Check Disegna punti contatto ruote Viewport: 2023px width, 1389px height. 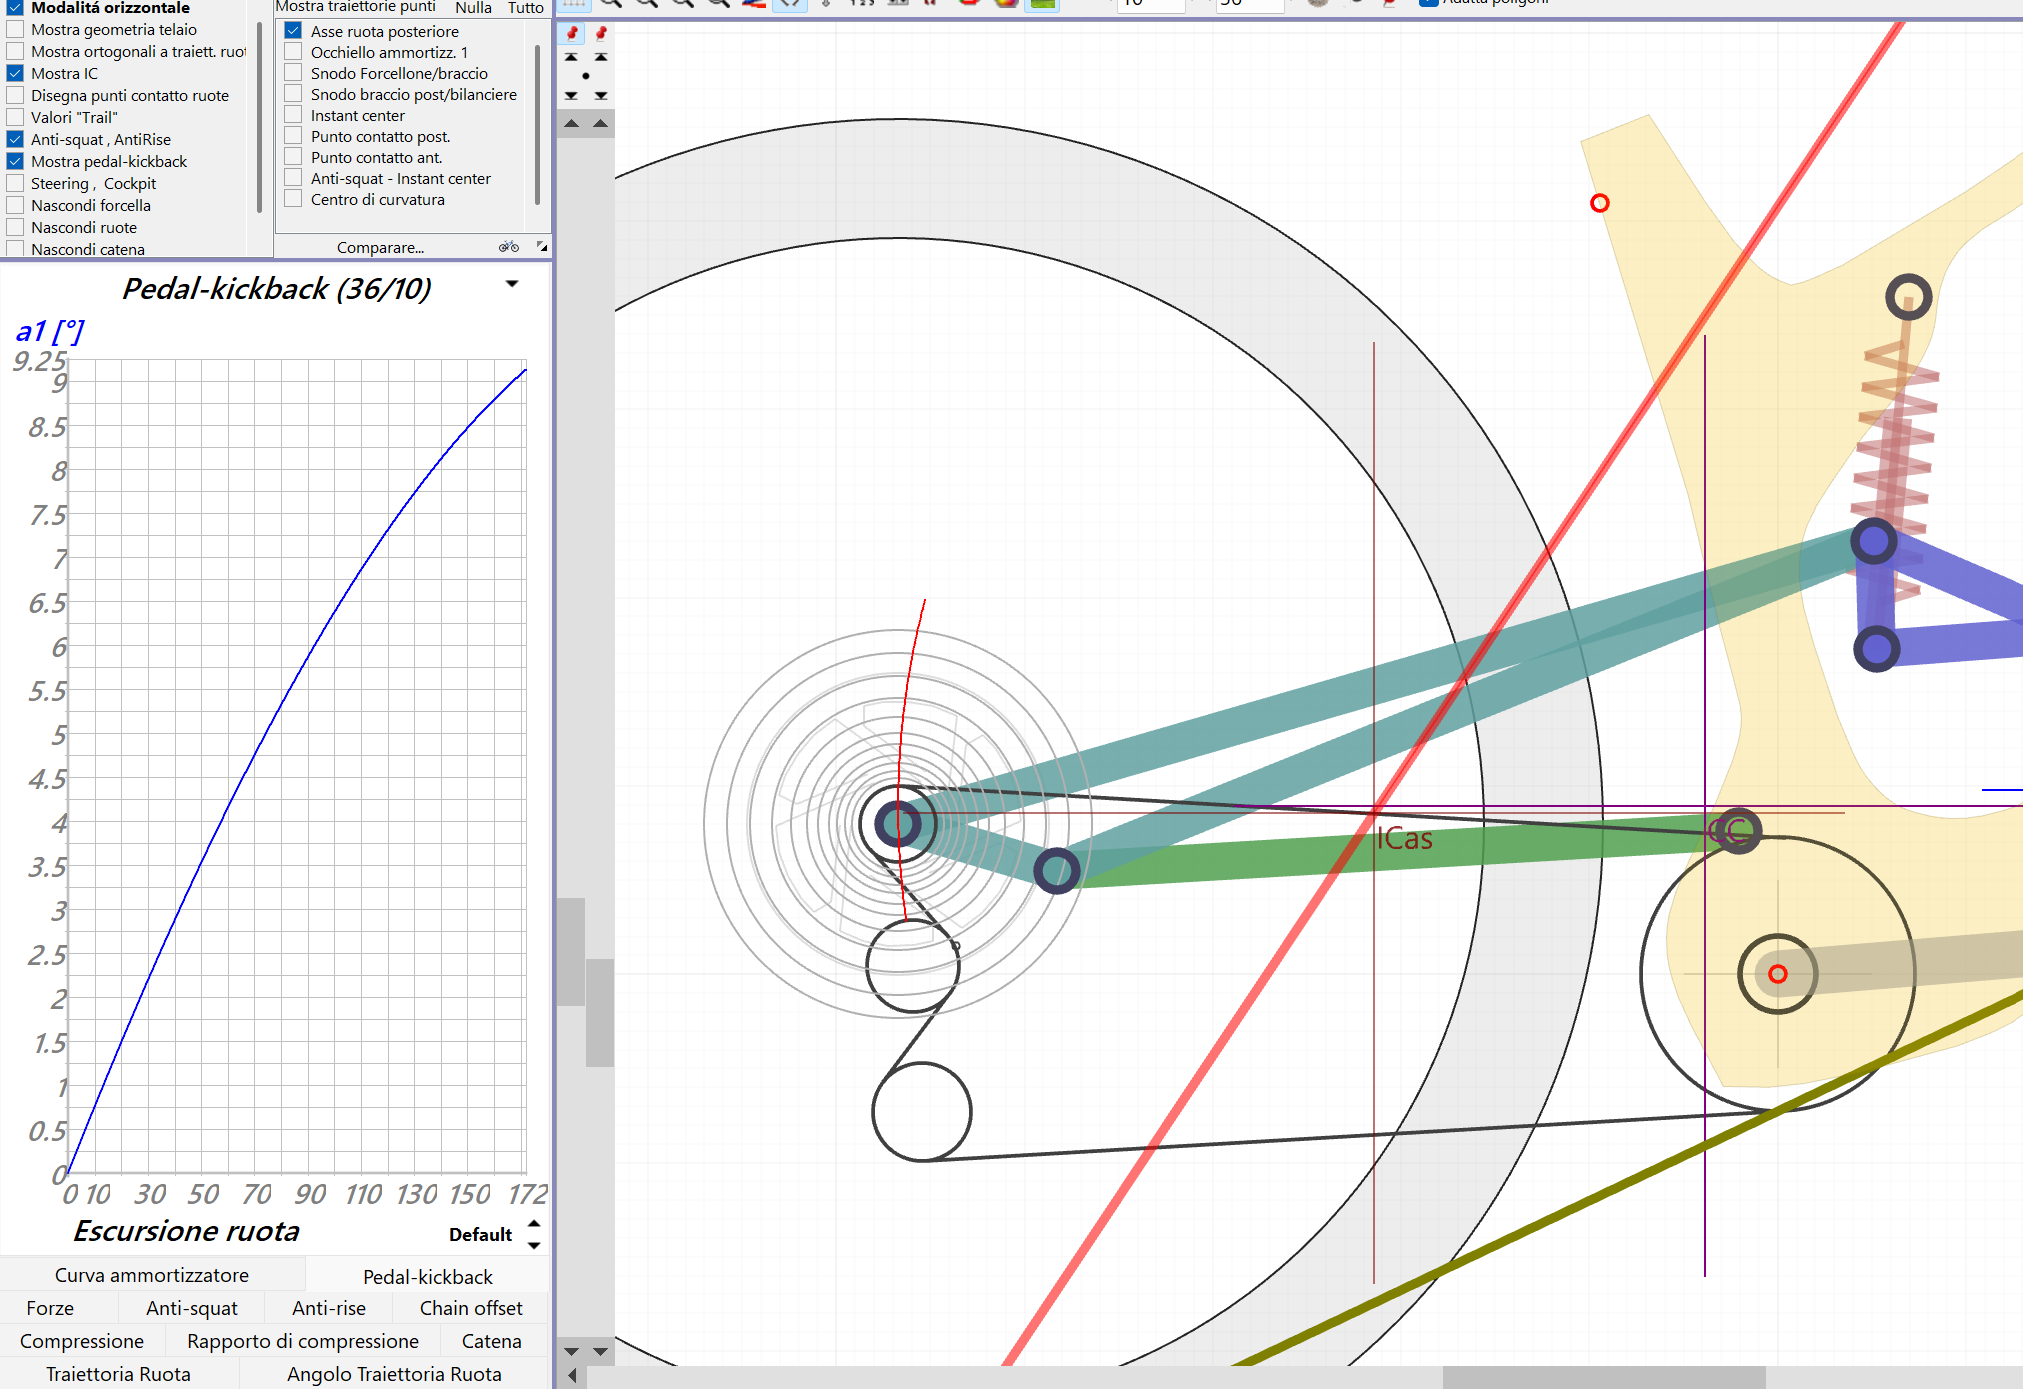(x=15, y=95)
